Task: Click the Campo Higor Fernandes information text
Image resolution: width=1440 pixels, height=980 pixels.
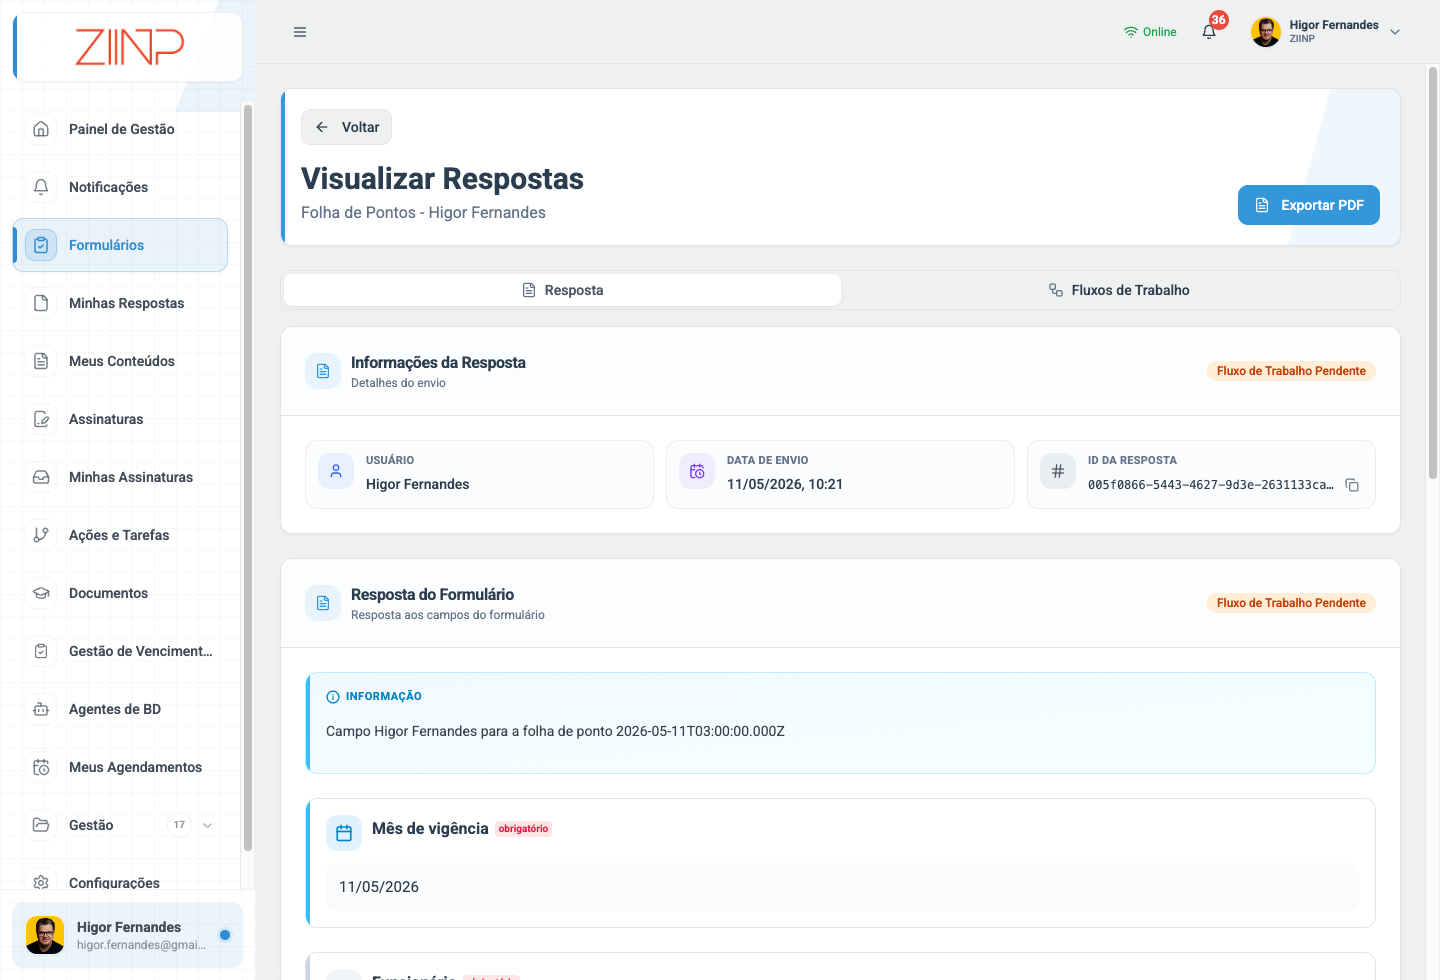Action: 555,731
